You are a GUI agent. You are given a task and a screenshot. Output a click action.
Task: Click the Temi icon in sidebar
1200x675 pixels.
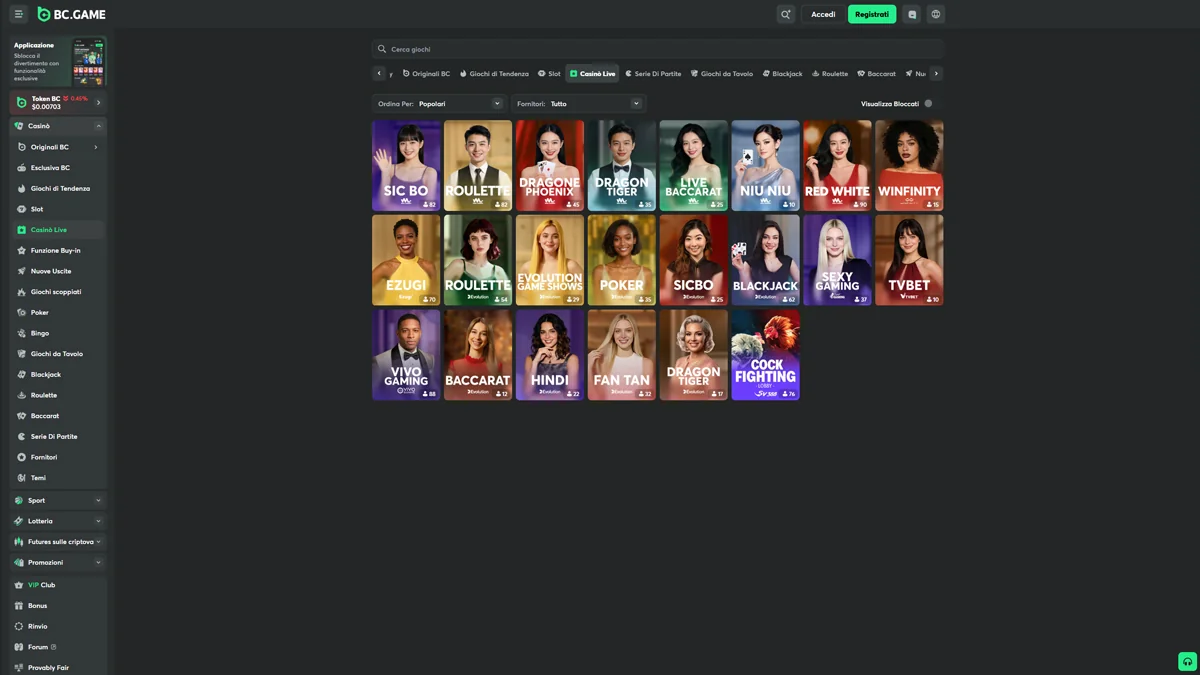click(x=22, y=478)
